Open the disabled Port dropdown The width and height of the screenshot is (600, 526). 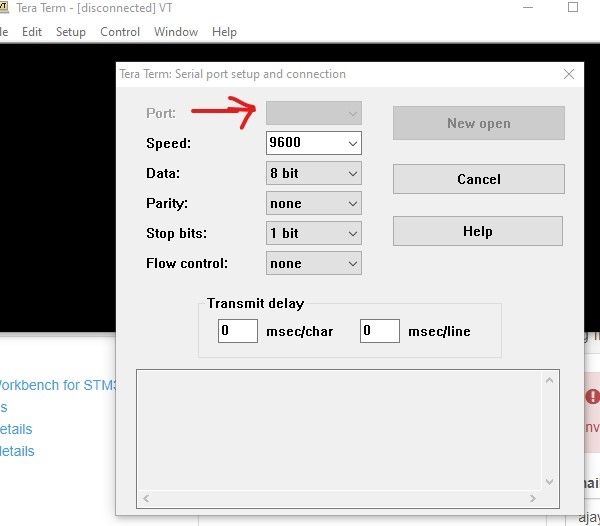[x=314, y=113]
